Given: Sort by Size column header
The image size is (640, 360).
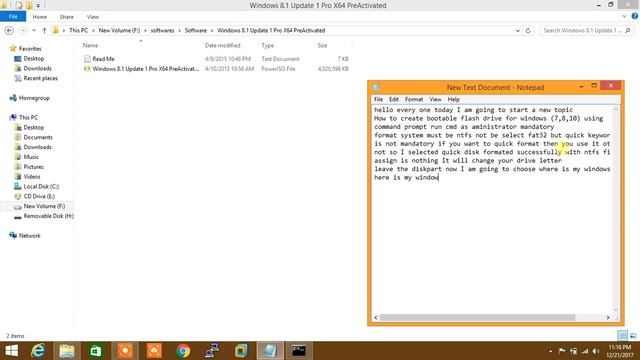Looking at the screenshot, I should click(322, 45).
